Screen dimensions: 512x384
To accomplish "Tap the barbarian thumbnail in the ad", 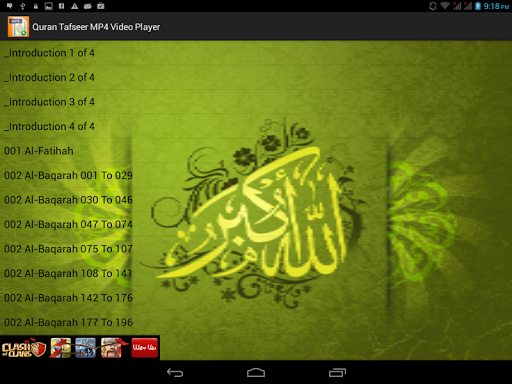I will tap(111, 348).
